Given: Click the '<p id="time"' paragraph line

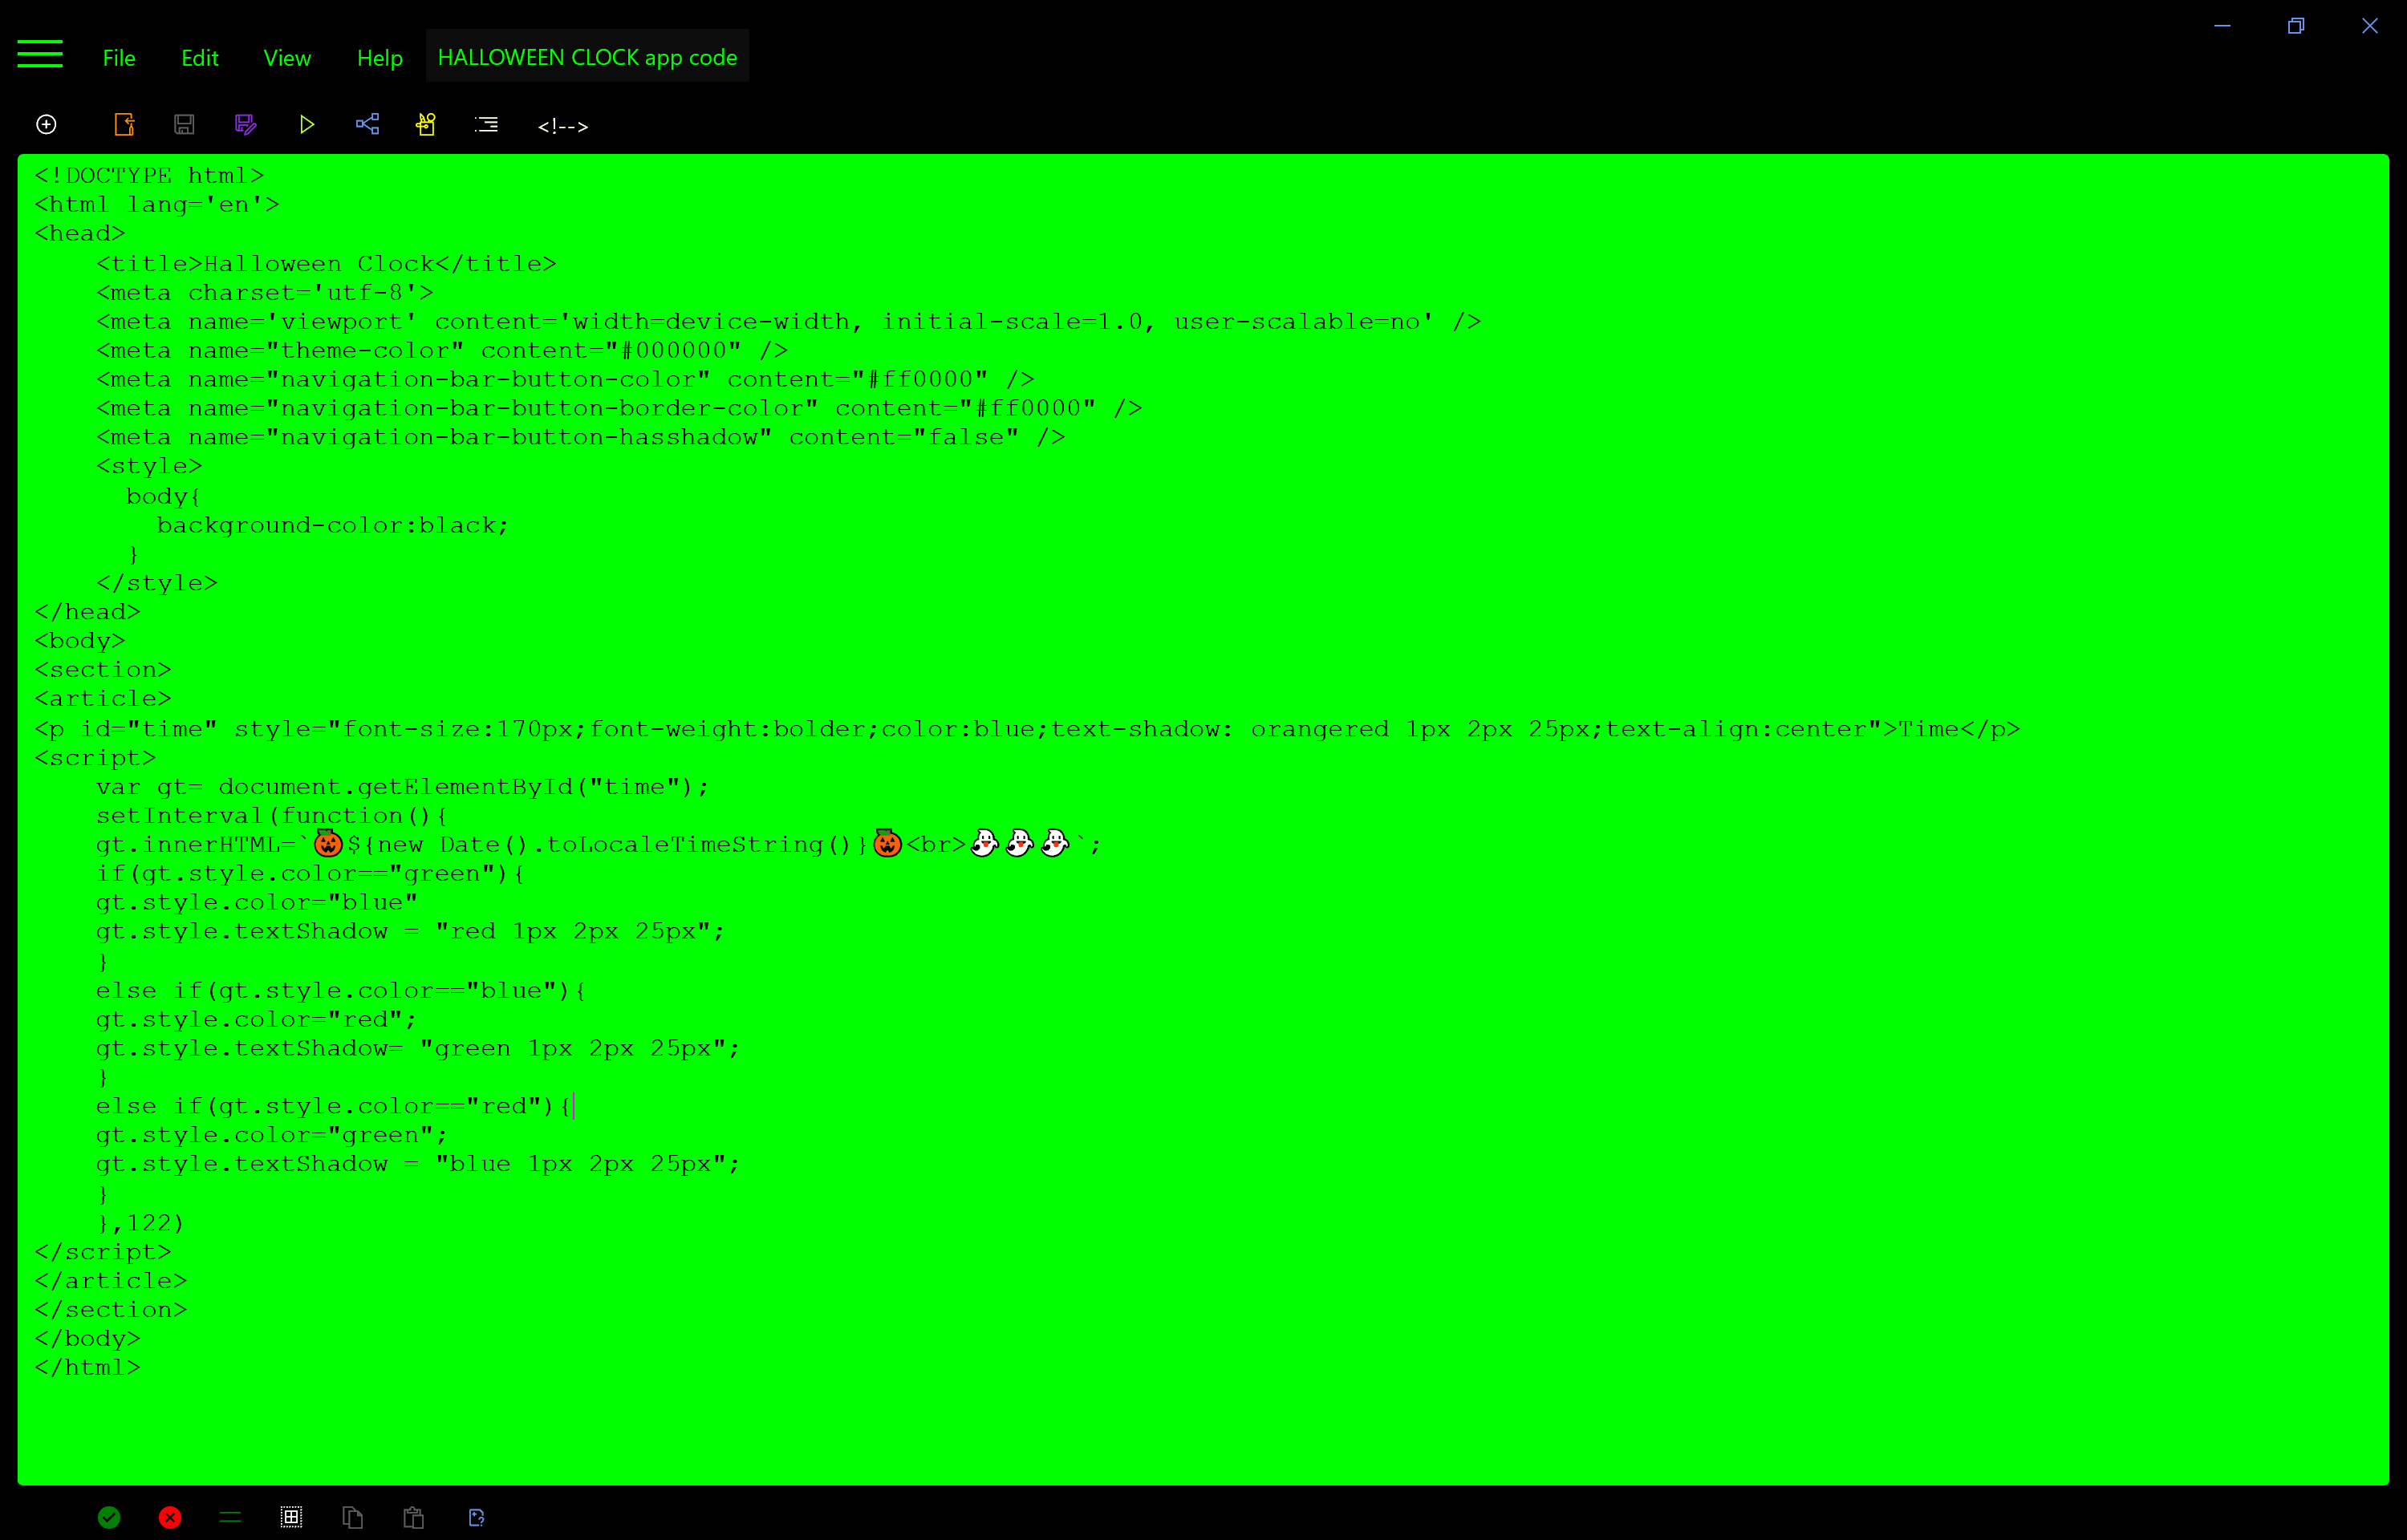Looking at the screenshot, I should [1027, 729].
